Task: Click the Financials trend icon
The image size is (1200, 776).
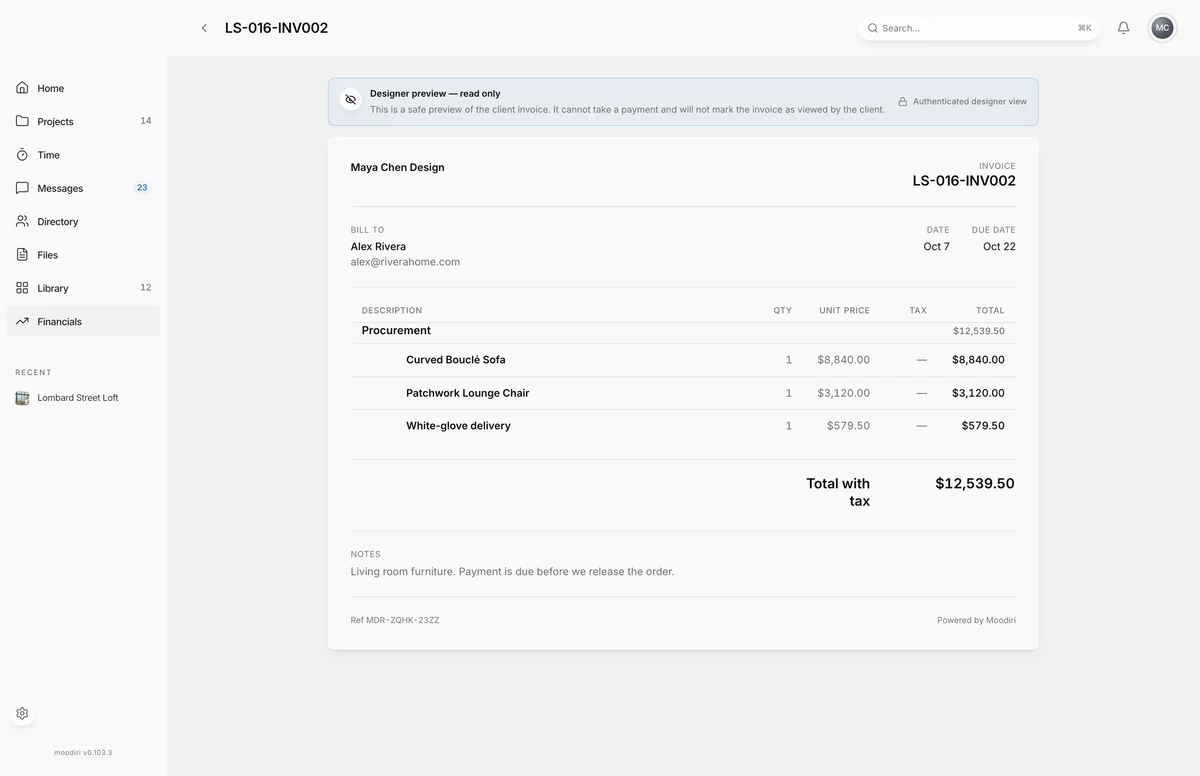Action: click(x=22, y=321)
